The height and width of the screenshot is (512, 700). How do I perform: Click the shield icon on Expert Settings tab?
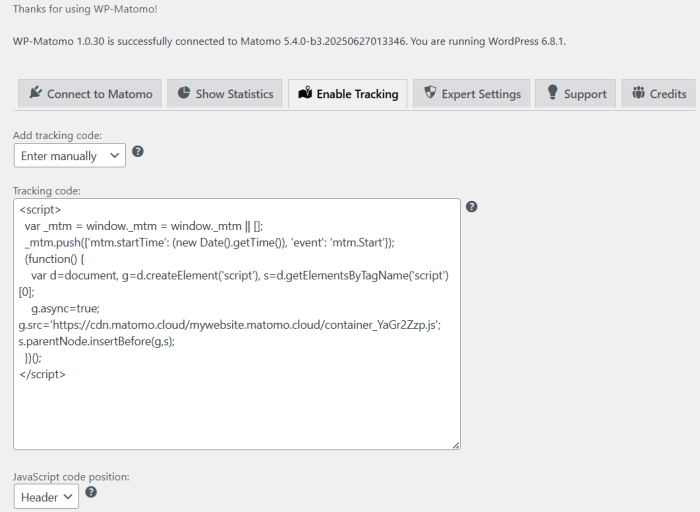(430, 92)
